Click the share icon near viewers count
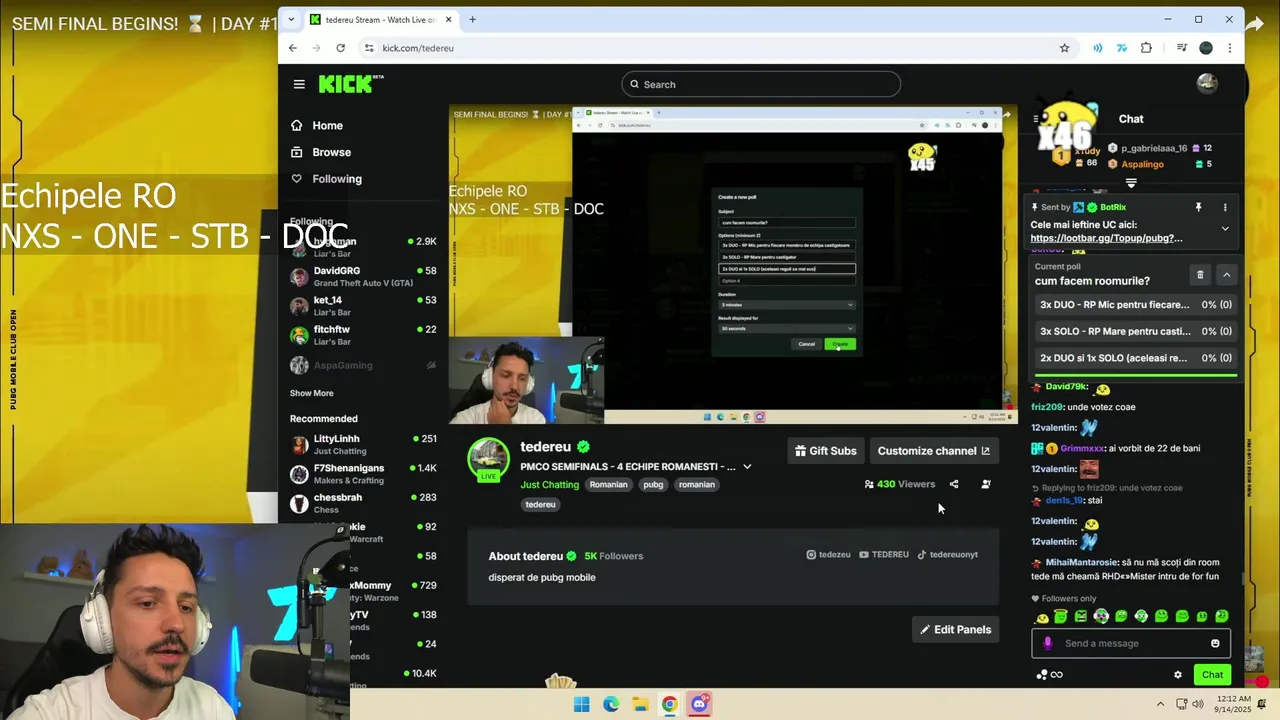 [x=953, y=484]
